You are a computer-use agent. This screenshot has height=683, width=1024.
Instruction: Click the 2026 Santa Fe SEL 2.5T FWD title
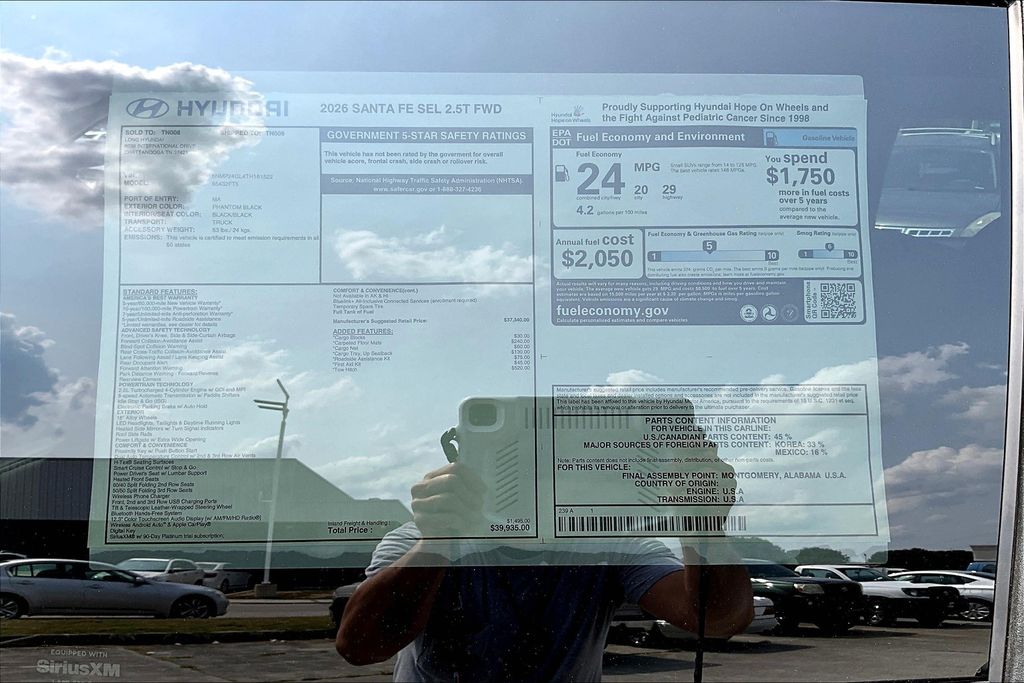pos(396,108)
